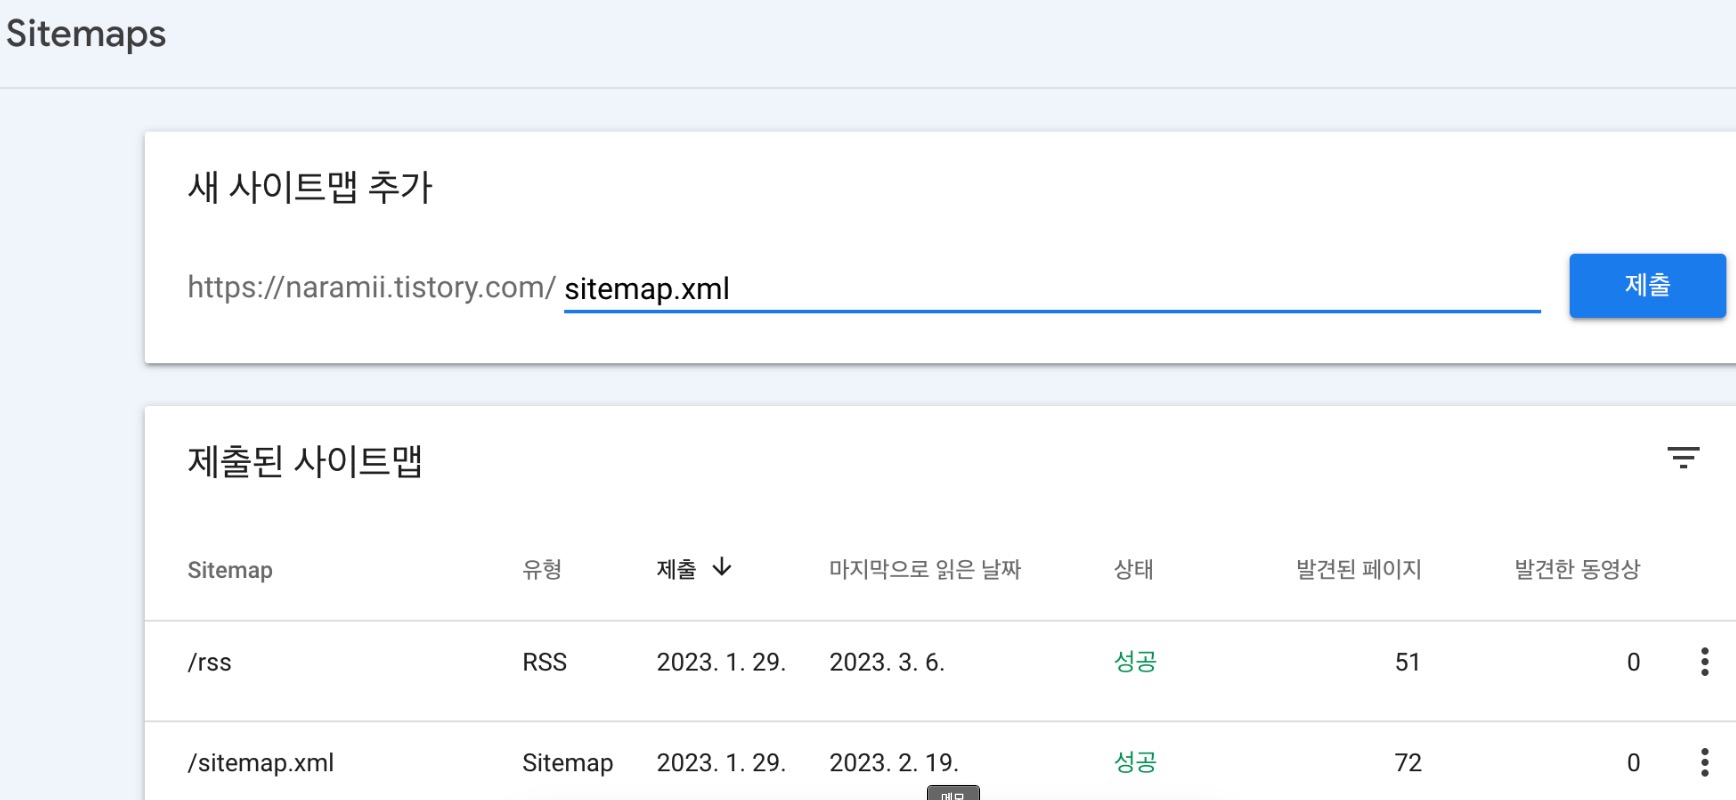
Task: Click the 2023. 3. 6. last read date
Action: tap(887, 662)
